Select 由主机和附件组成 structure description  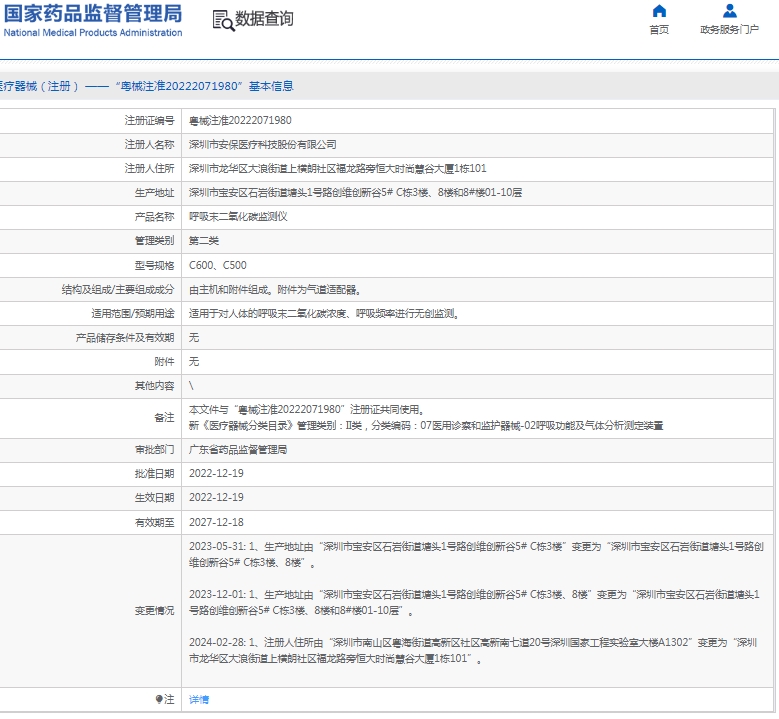pos(275,290)
